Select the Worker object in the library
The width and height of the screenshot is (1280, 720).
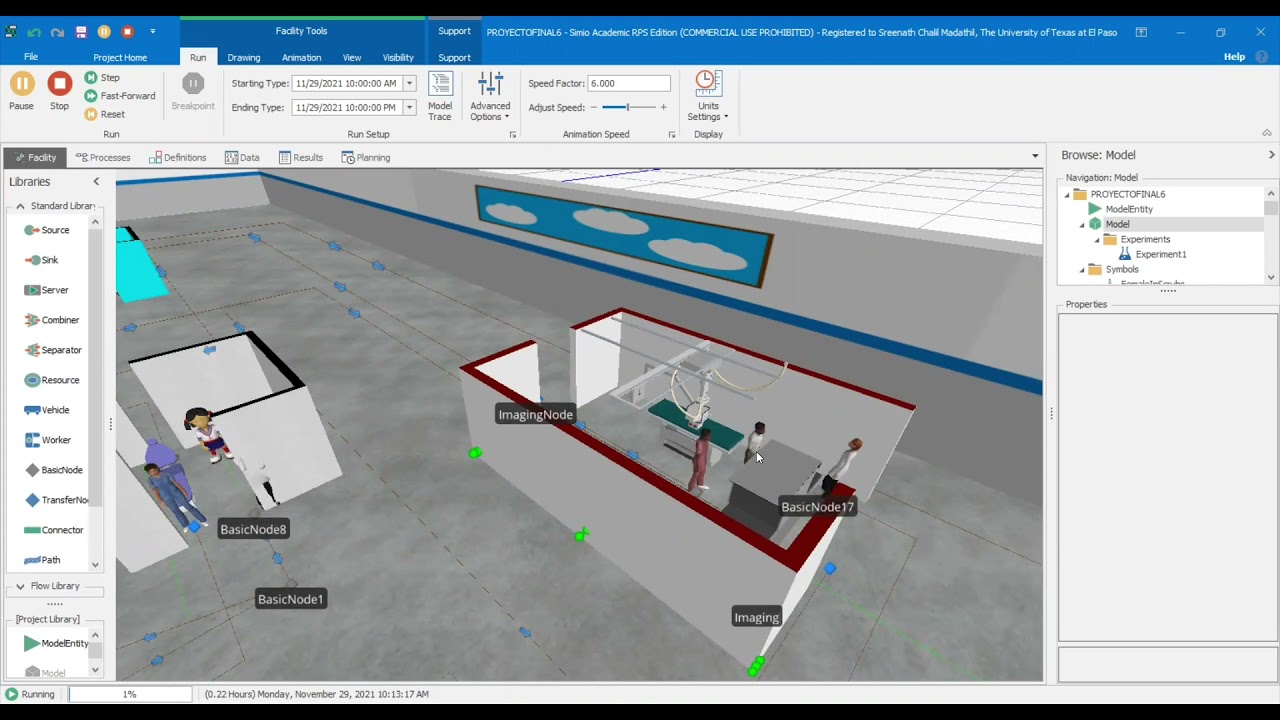point(47,440)
